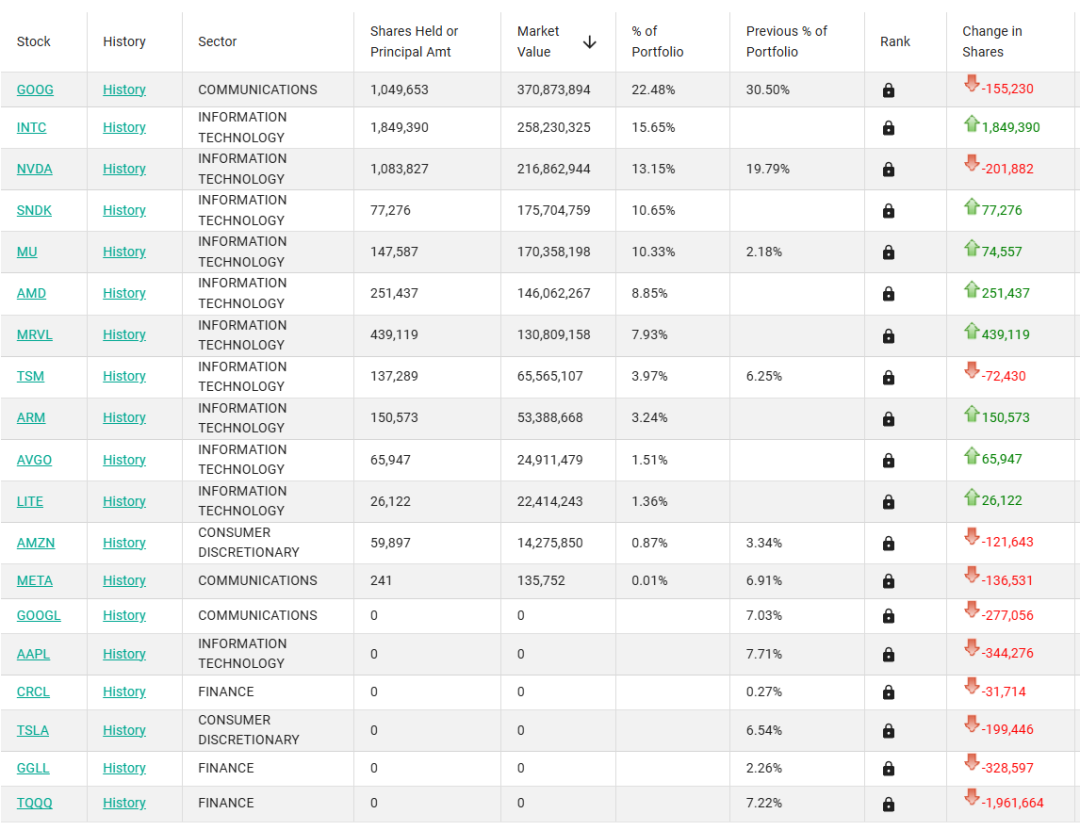Click the lock icon in MU row
1080x830 pixels.
889,251
